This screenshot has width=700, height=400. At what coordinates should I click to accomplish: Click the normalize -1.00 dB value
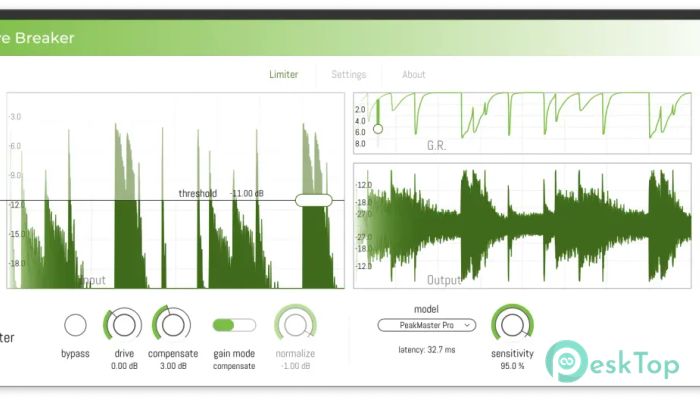coord(296,366)
